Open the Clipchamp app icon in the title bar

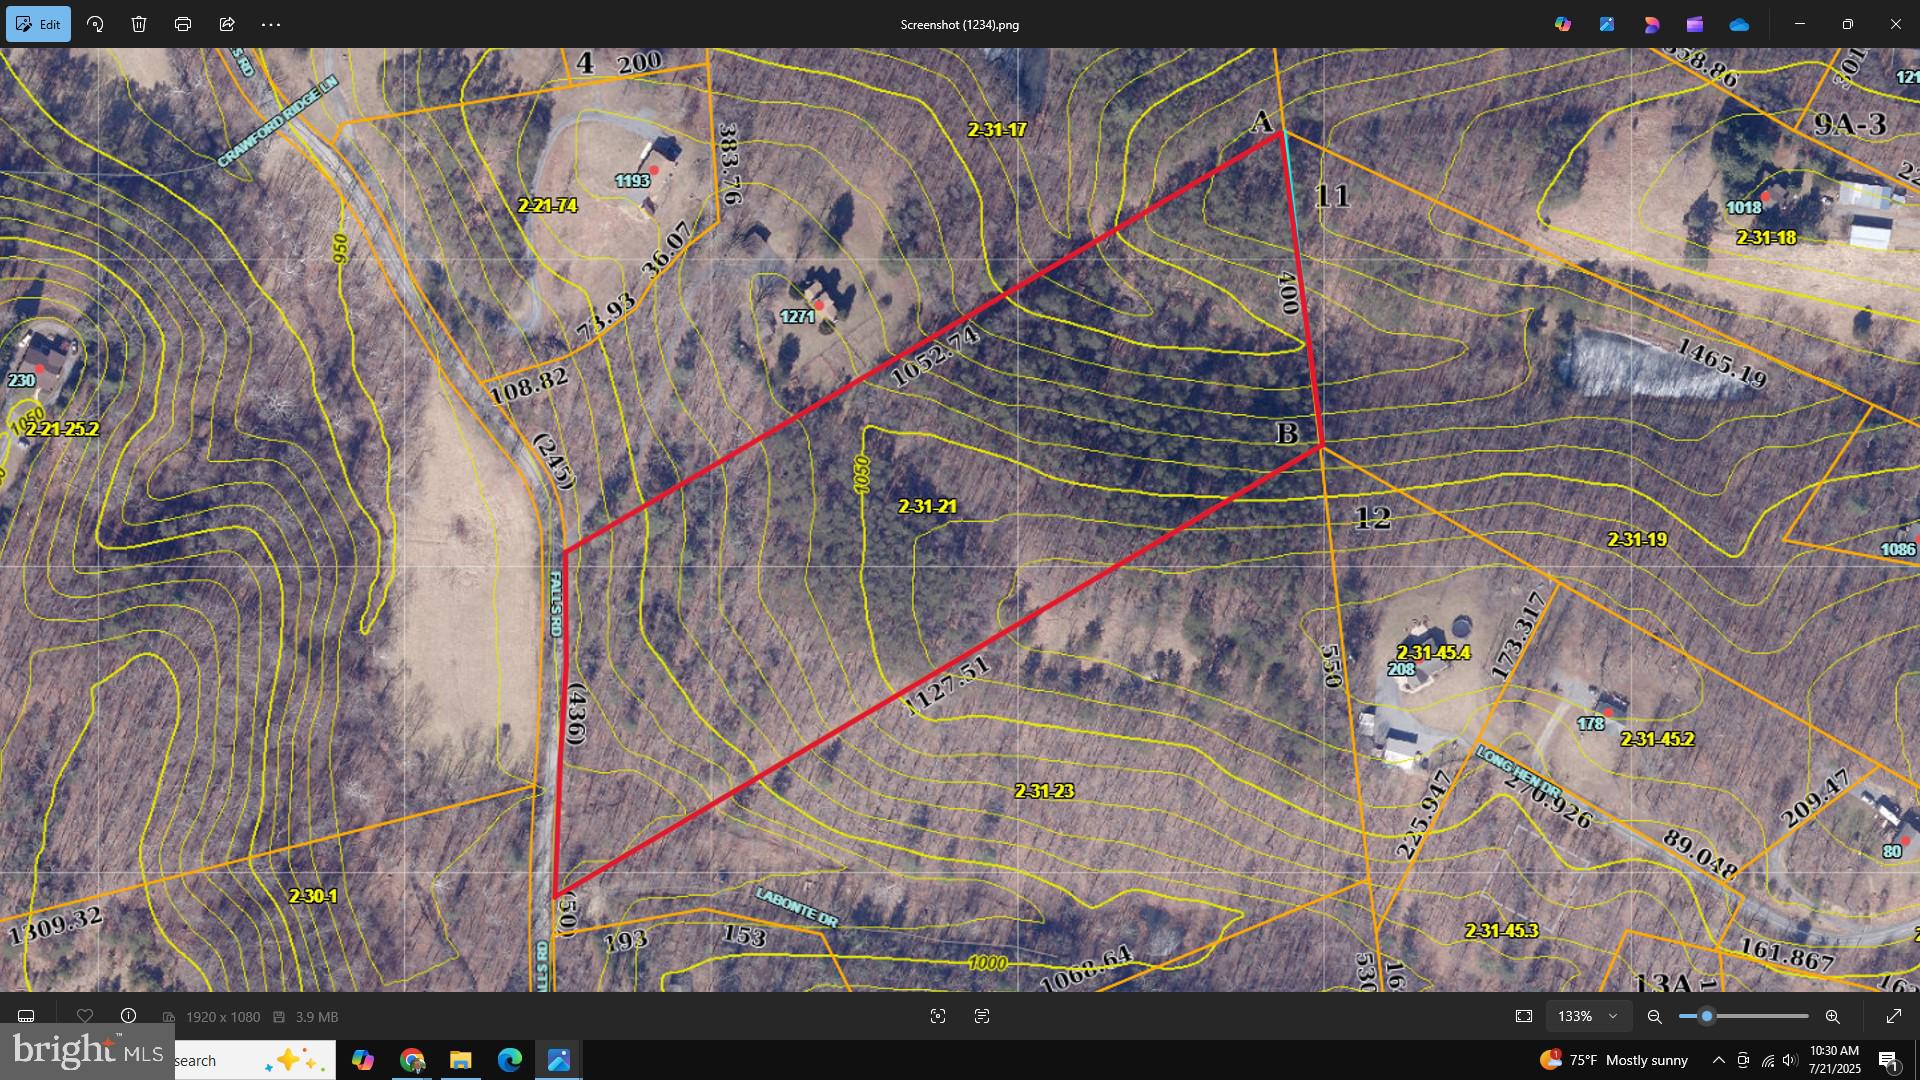point(1694,24)
